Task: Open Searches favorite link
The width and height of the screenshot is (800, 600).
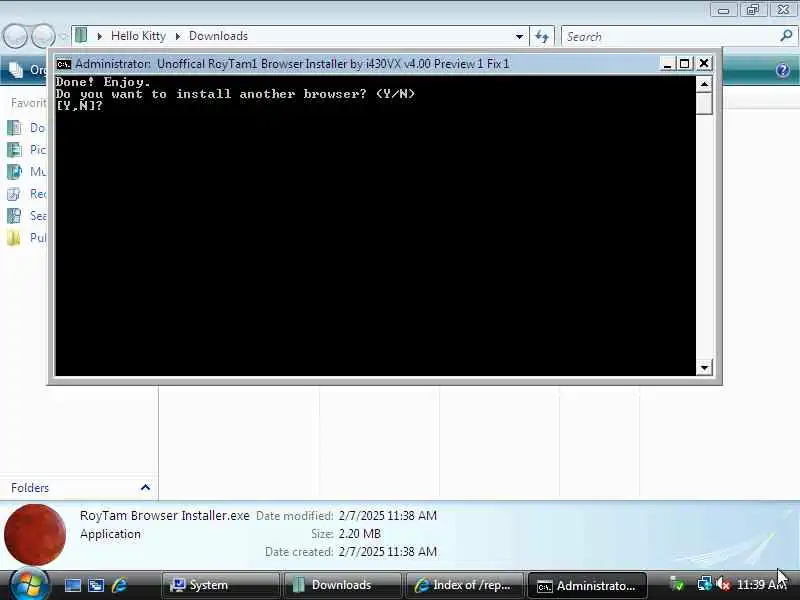Action: pyautogui.click(x=26, y=216)
